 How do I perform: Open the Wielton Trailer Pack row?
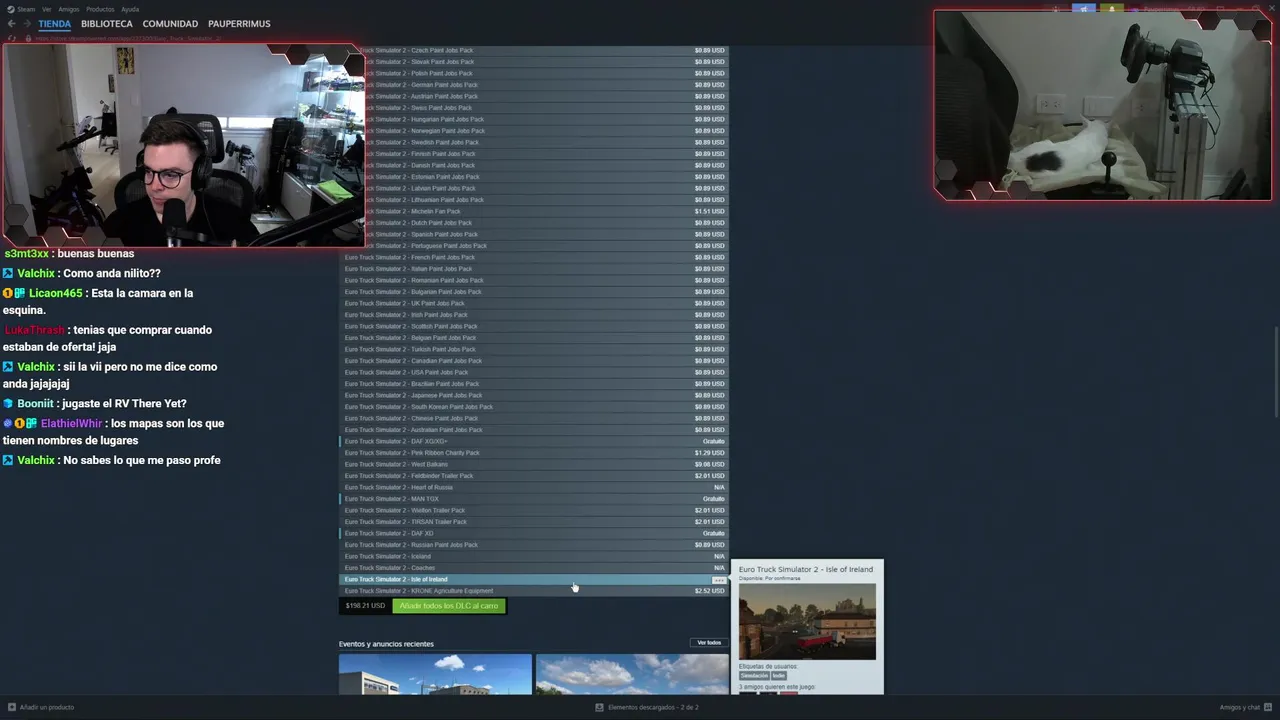pos(534,510)
